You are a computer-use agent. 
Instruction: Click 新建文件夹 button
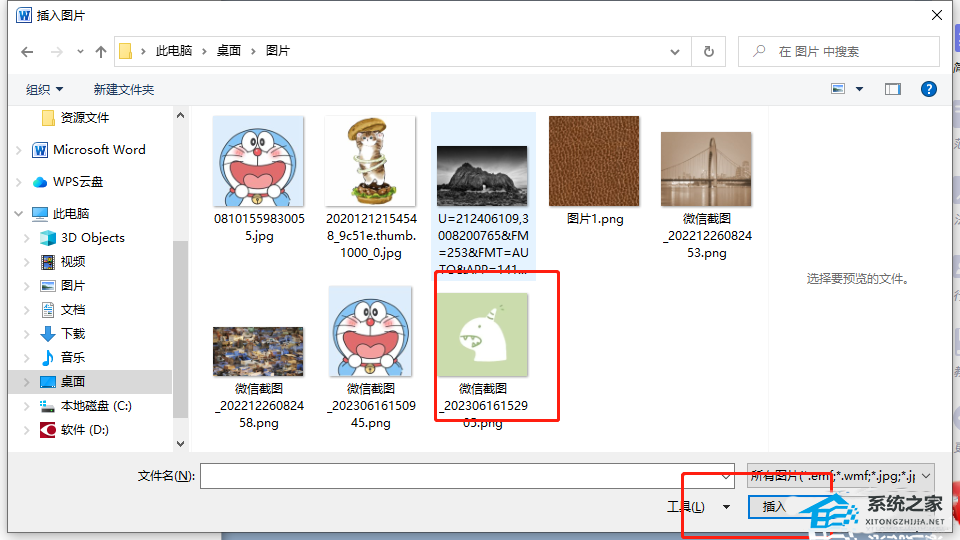click(124, 89)
